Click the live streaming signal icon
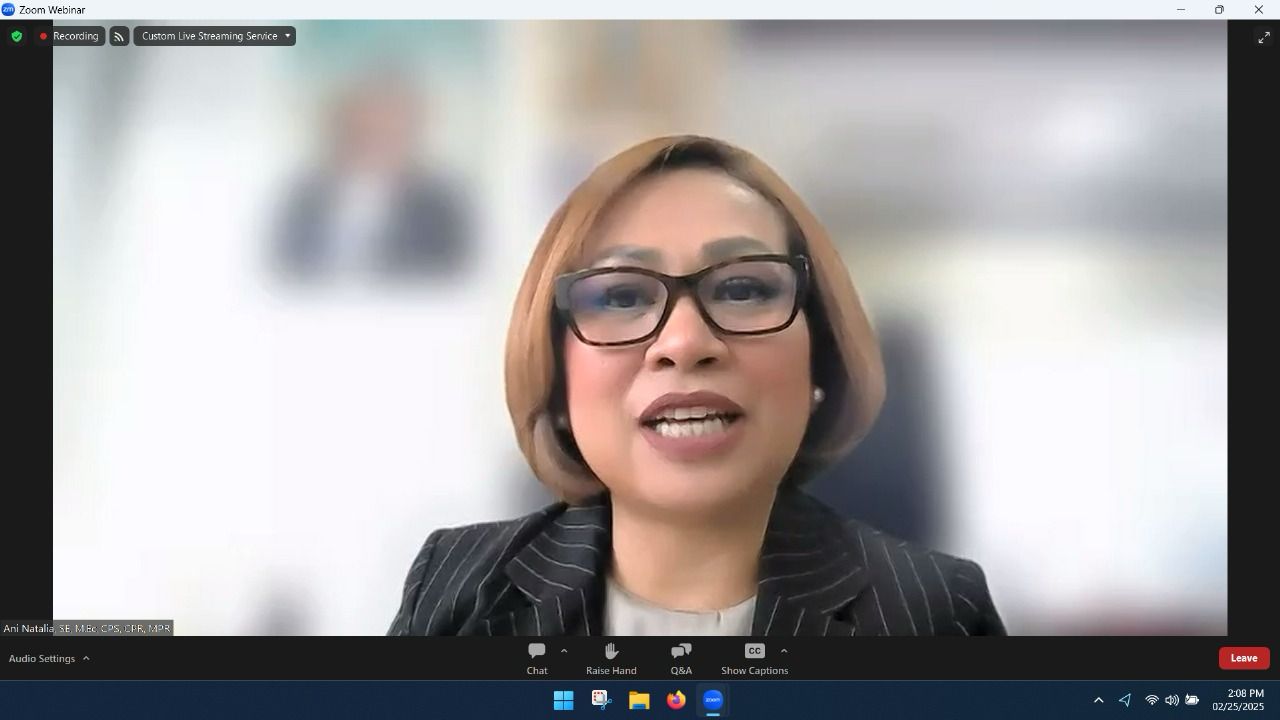Image resolution: width=1280 pixels, height=720 pixels. (x=119, y=36)
